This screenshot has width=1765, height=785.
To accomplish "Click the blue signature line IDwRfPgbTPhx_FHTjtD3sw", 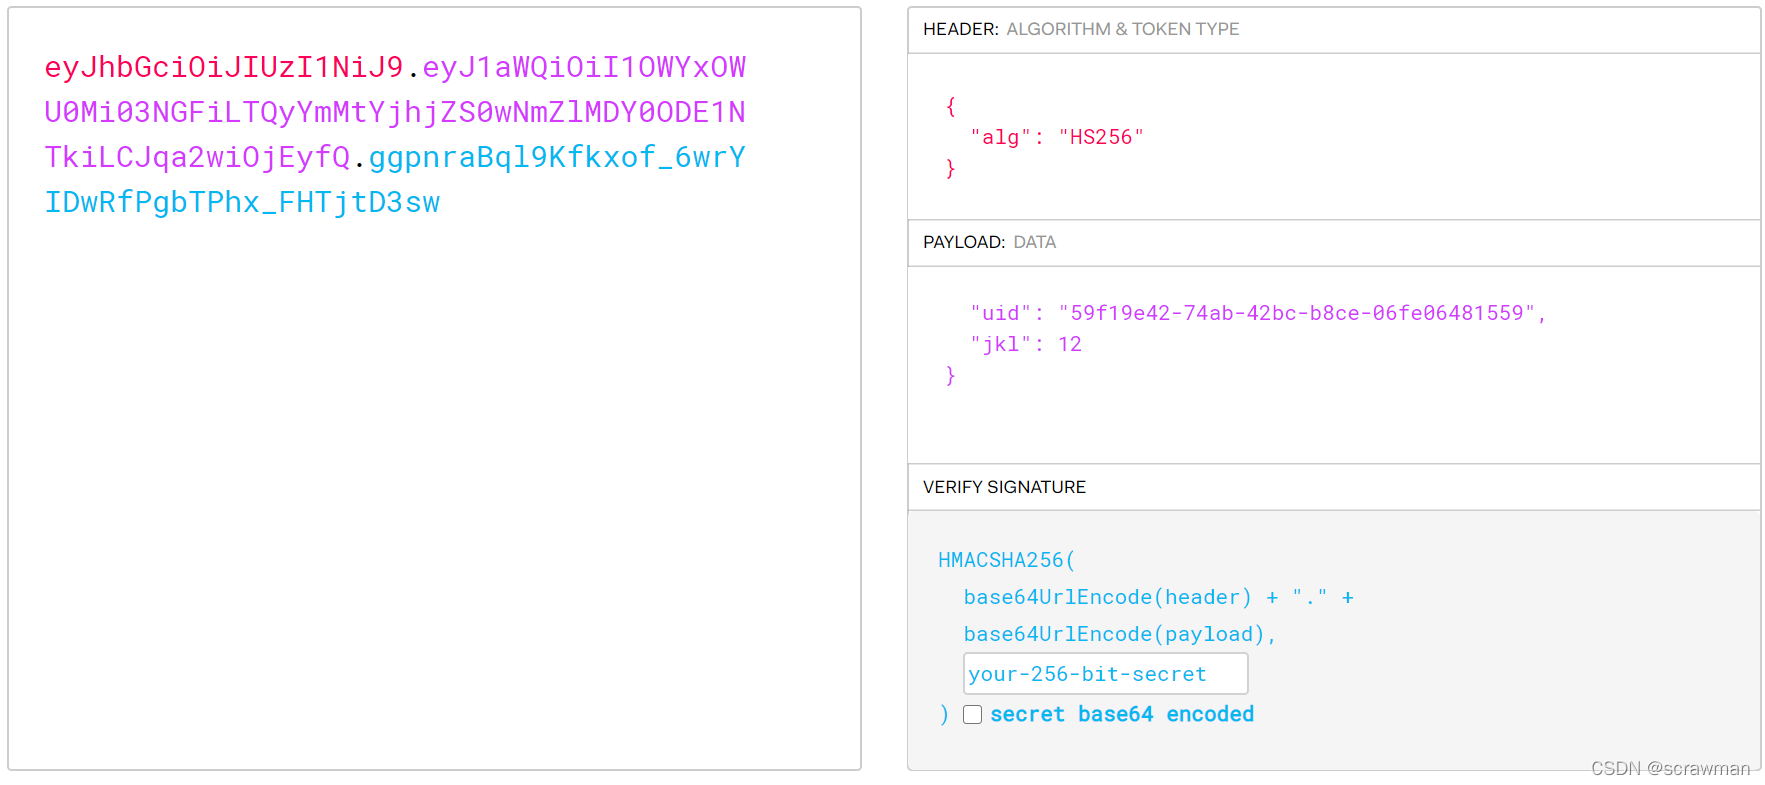I will tap(242, 202).
